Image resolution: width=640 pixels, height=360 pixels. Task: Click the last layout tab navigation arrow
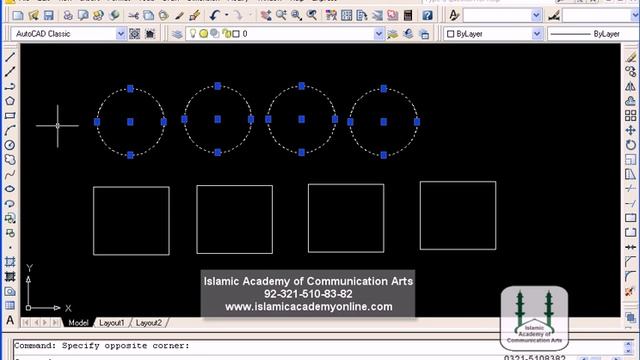tap(55, 323)
